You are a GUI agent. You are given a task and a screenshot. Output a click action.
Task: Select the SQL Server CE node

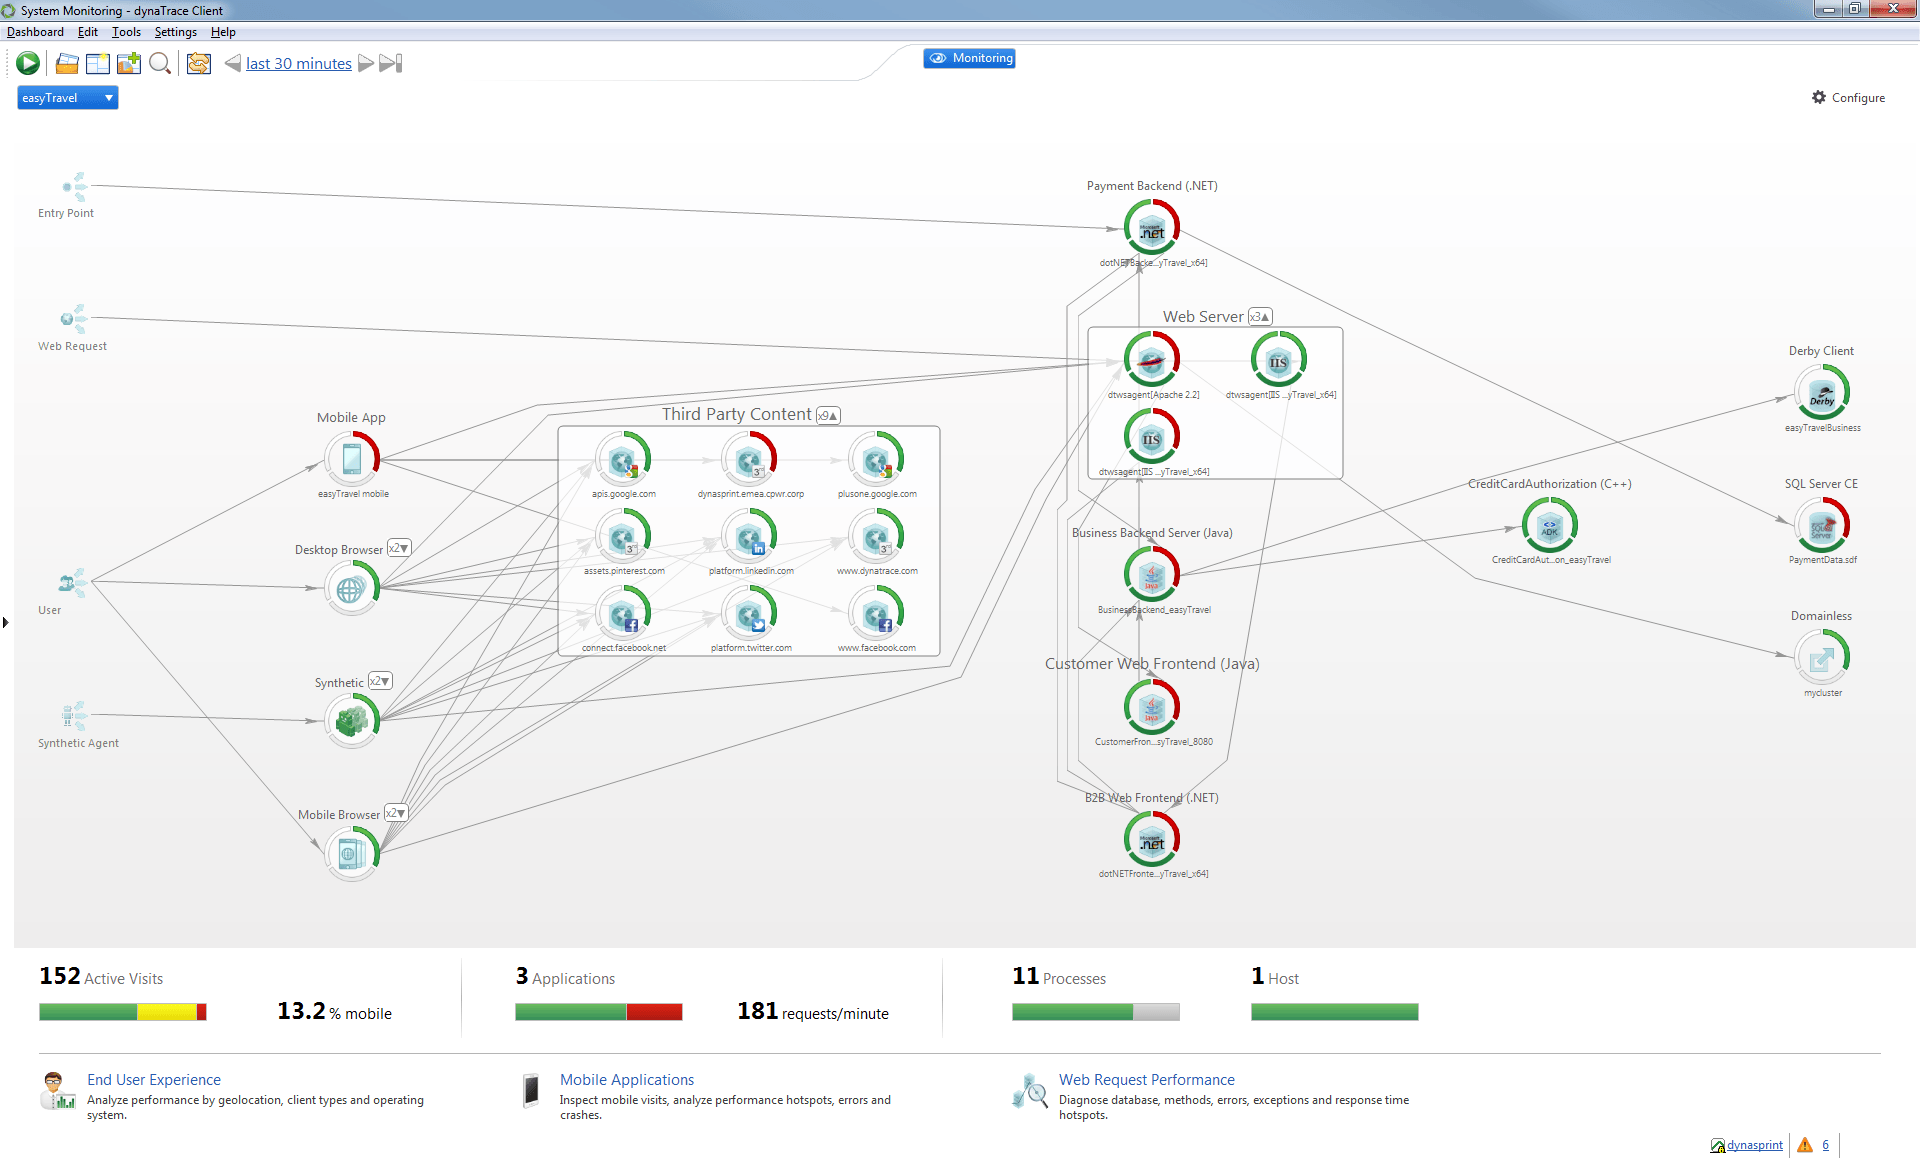coord(1822,525)
